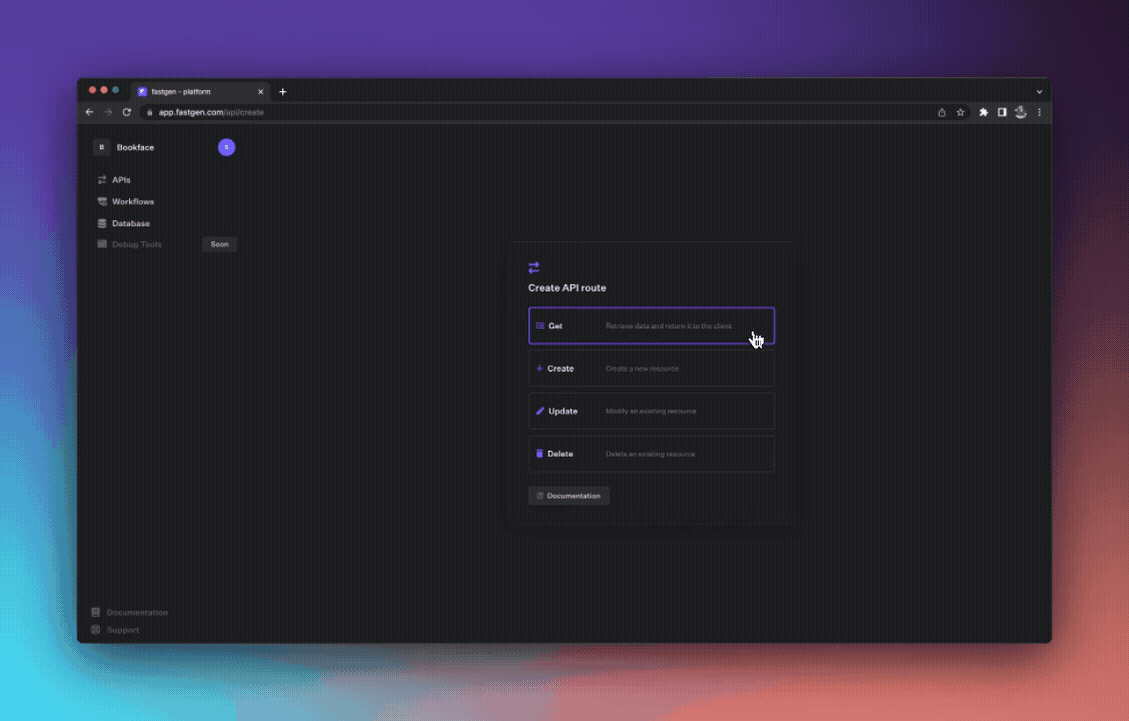Click the purple user avatar badge
The width and height of the screenshot is (1129, 721).
(227, 148)
